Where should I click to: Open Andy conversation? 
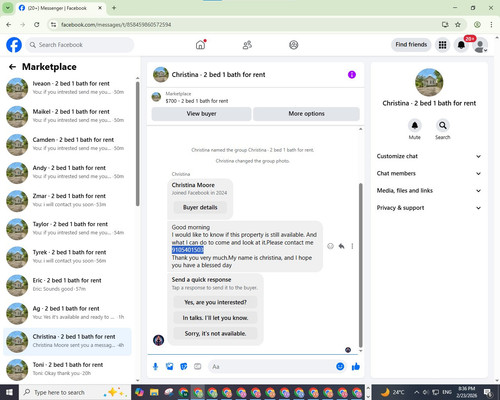pyautogui.click(x=68, y=172)
